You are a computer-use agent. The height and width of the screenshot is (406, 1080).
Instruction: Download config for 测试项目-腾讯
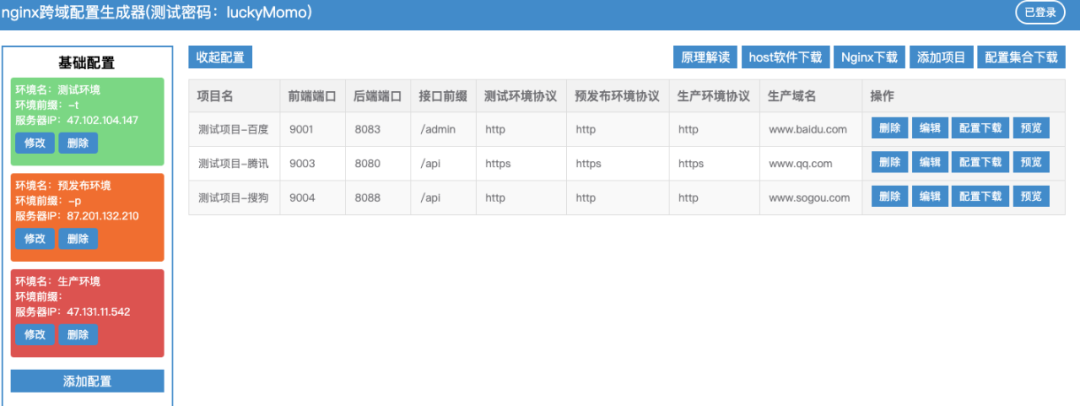click(x=980, y=163)
